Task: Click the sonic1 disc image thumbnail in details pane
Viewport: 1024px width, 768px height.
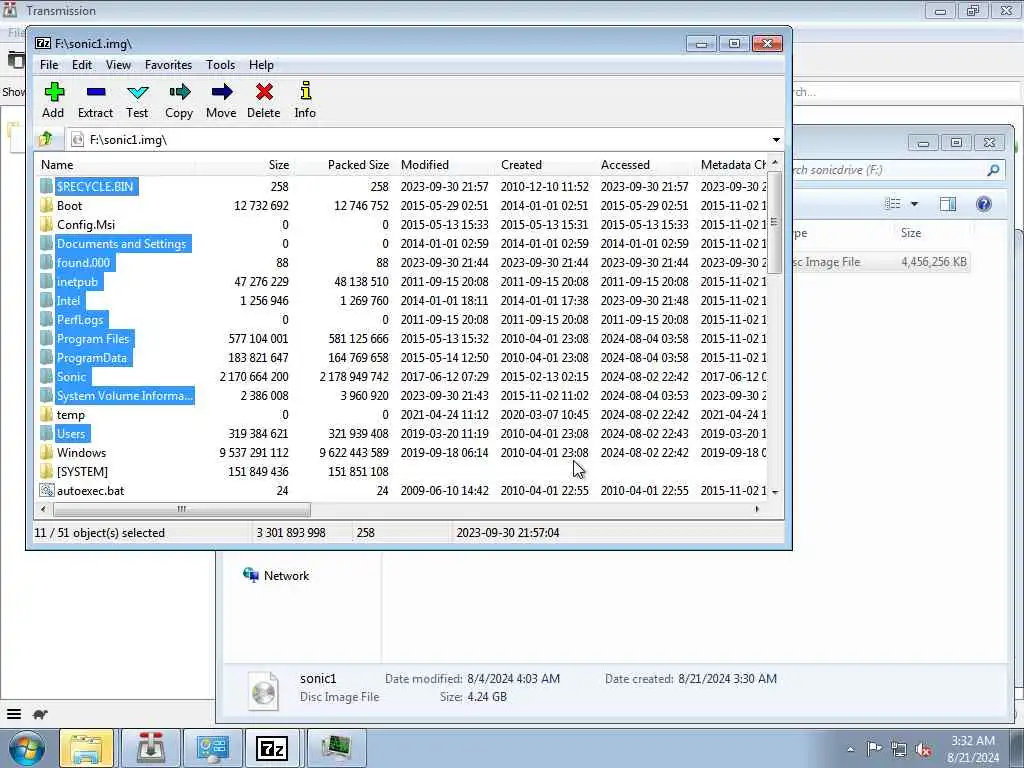Action: click(x=264, y=691)
